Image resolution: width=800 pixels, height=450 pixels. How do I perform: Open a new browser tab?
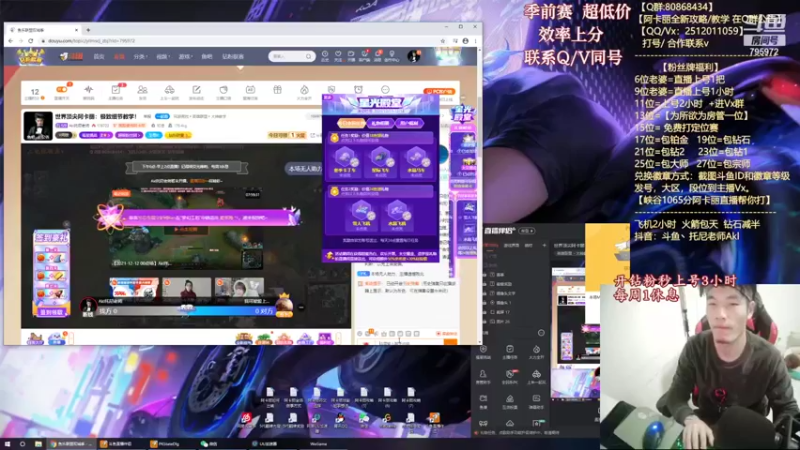coord(88,30)
